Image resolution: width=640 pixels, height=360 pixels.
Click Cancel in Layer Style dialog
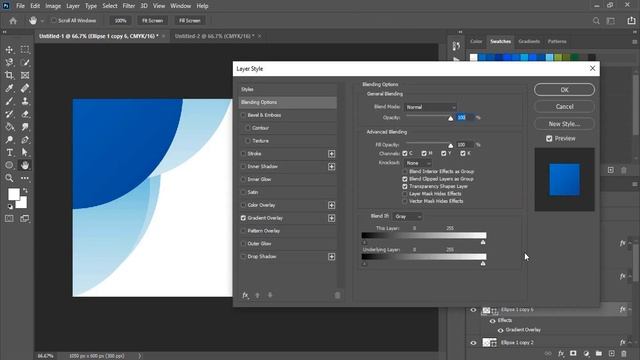point(564,107)
